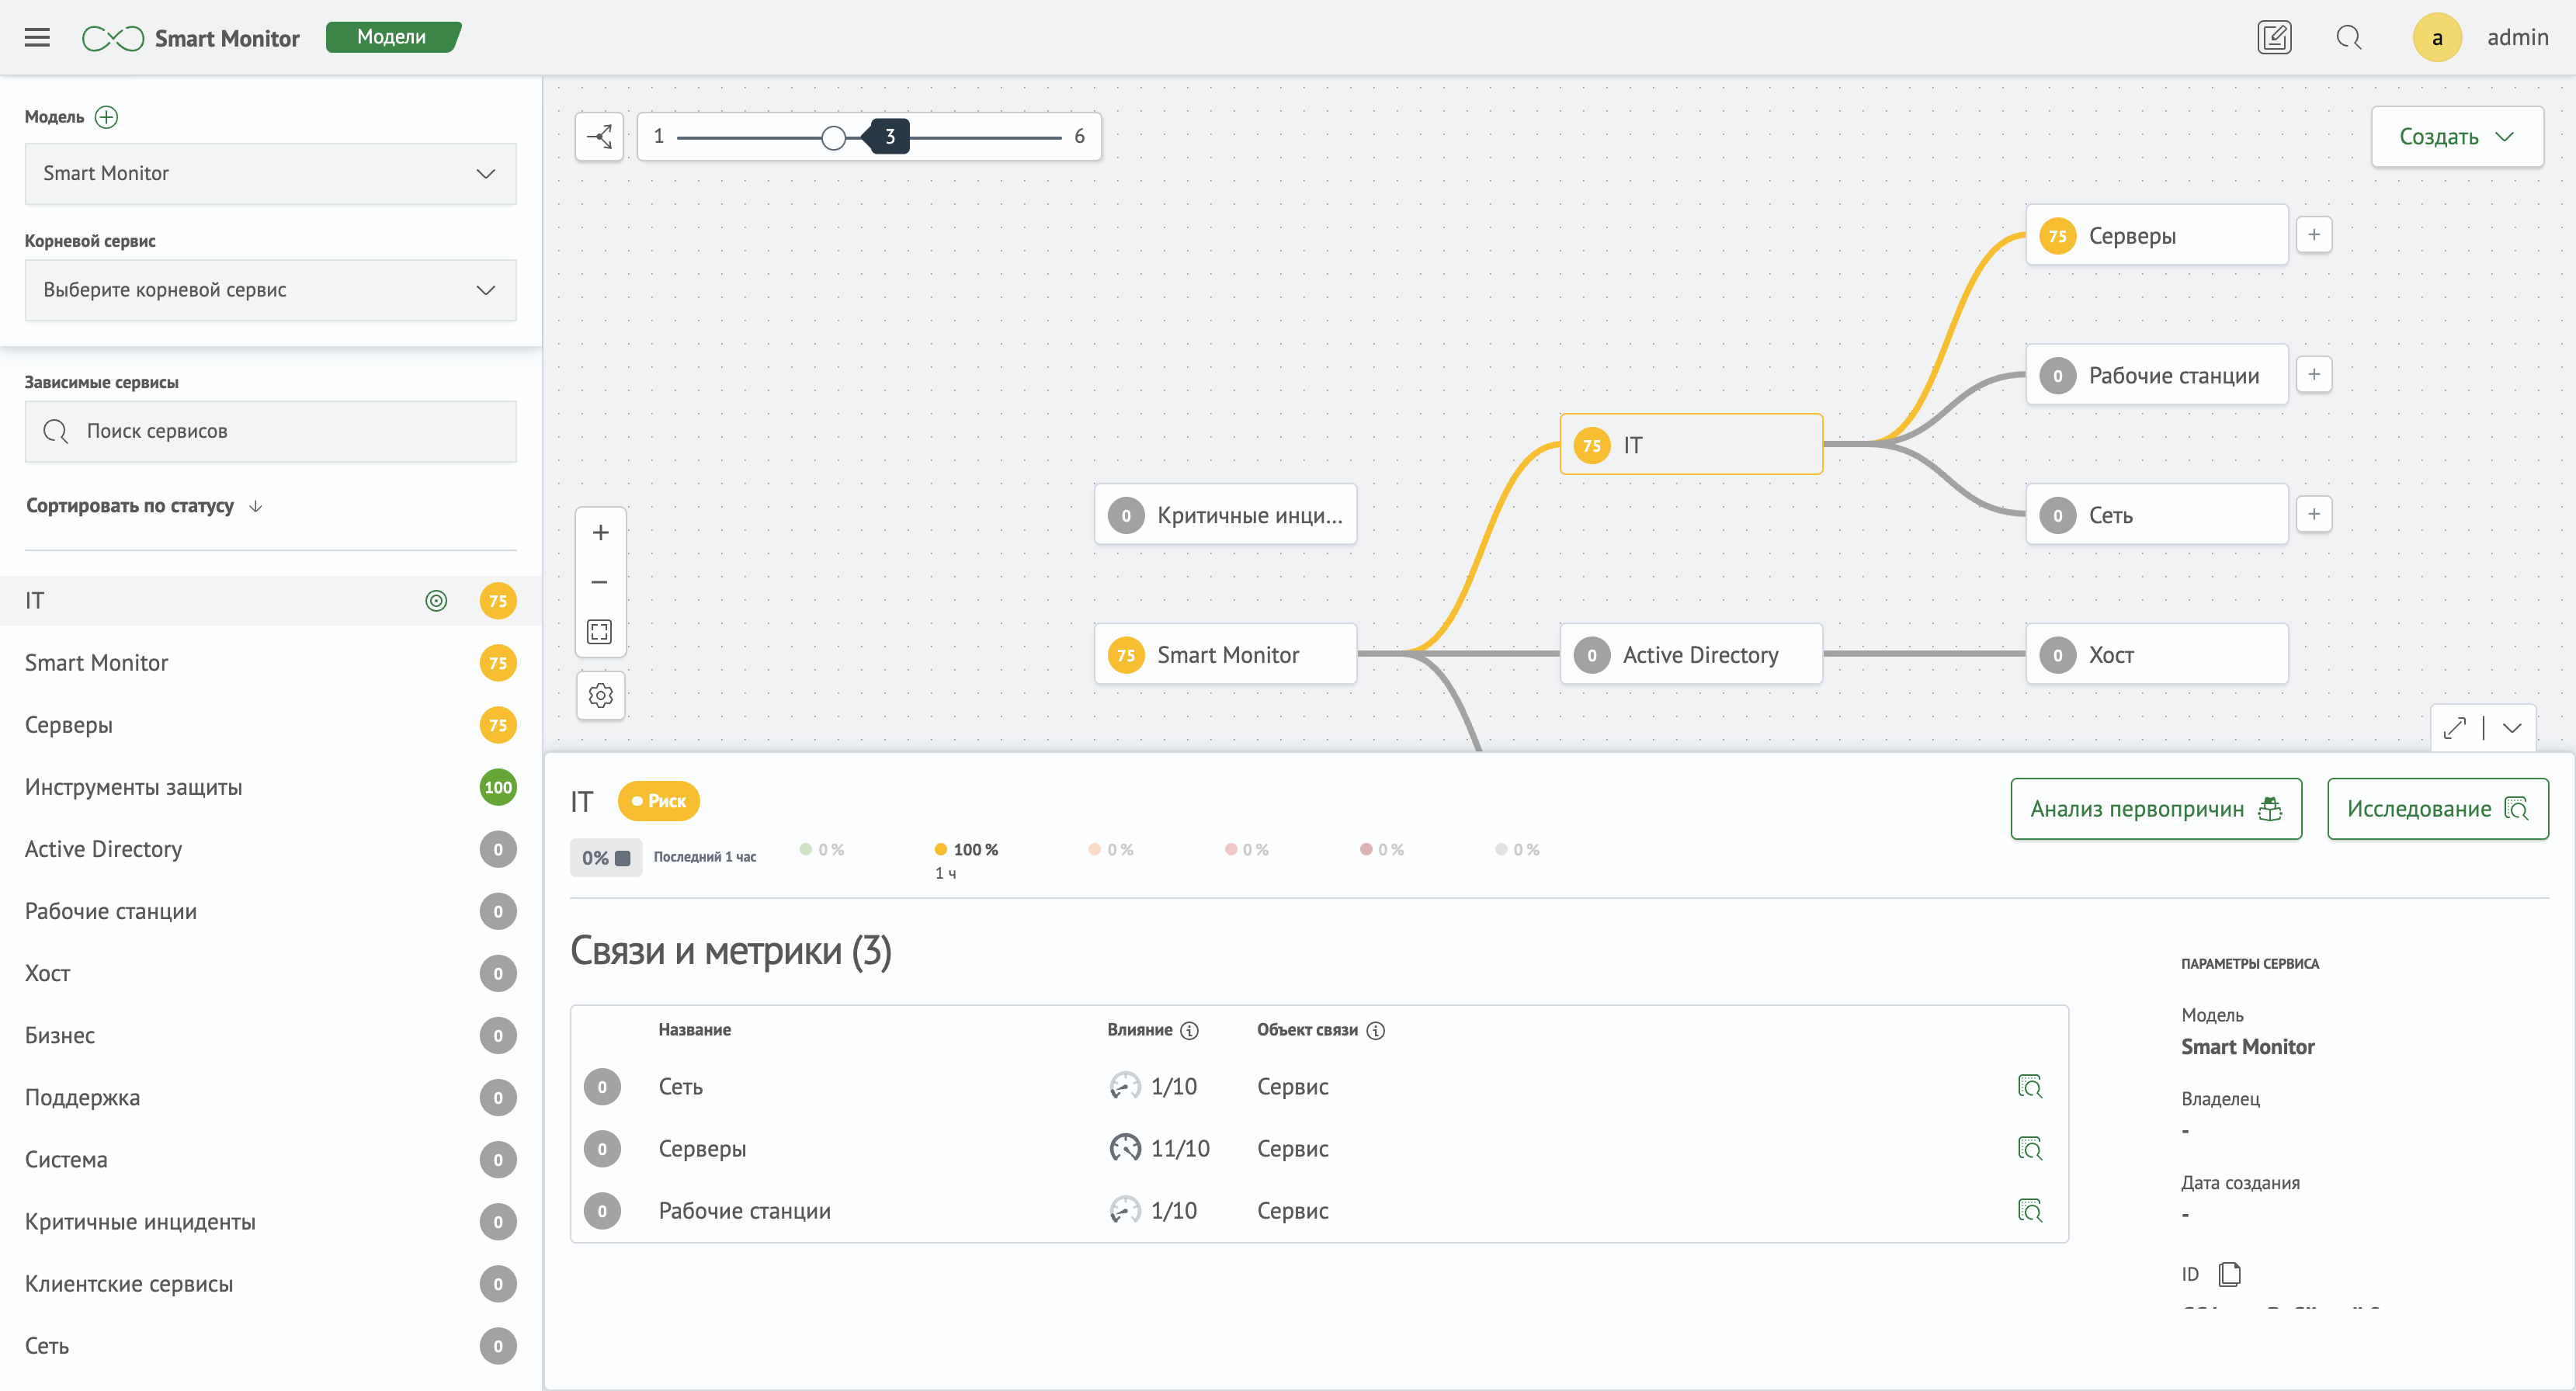
Task: Click Последний 1 час time range label
Action: pyautogui.click(x=705, y=857)
